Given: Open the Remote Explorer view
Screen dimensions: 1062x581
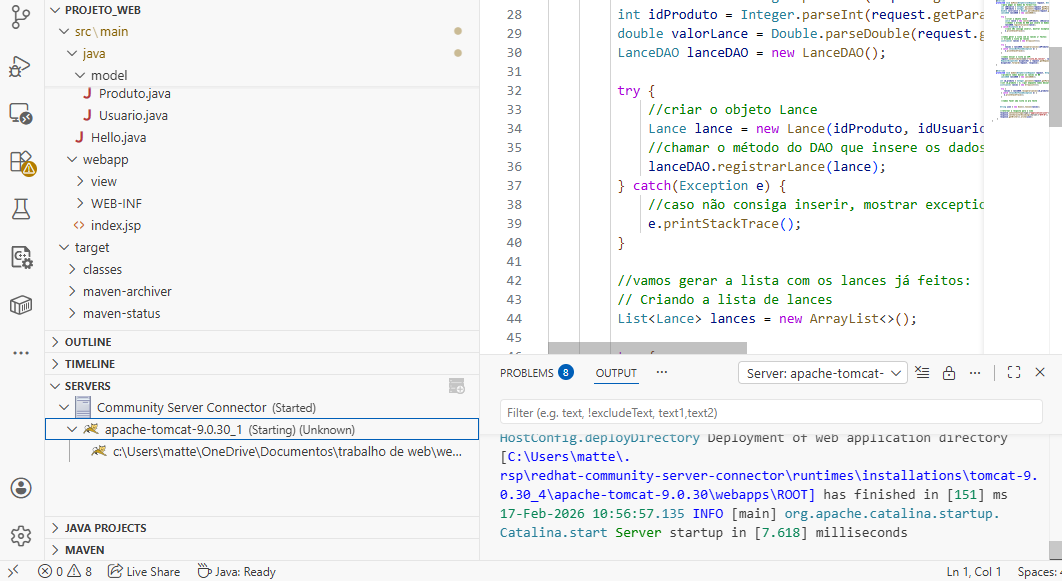Looking at the screenshot, I should click(21, 114).
